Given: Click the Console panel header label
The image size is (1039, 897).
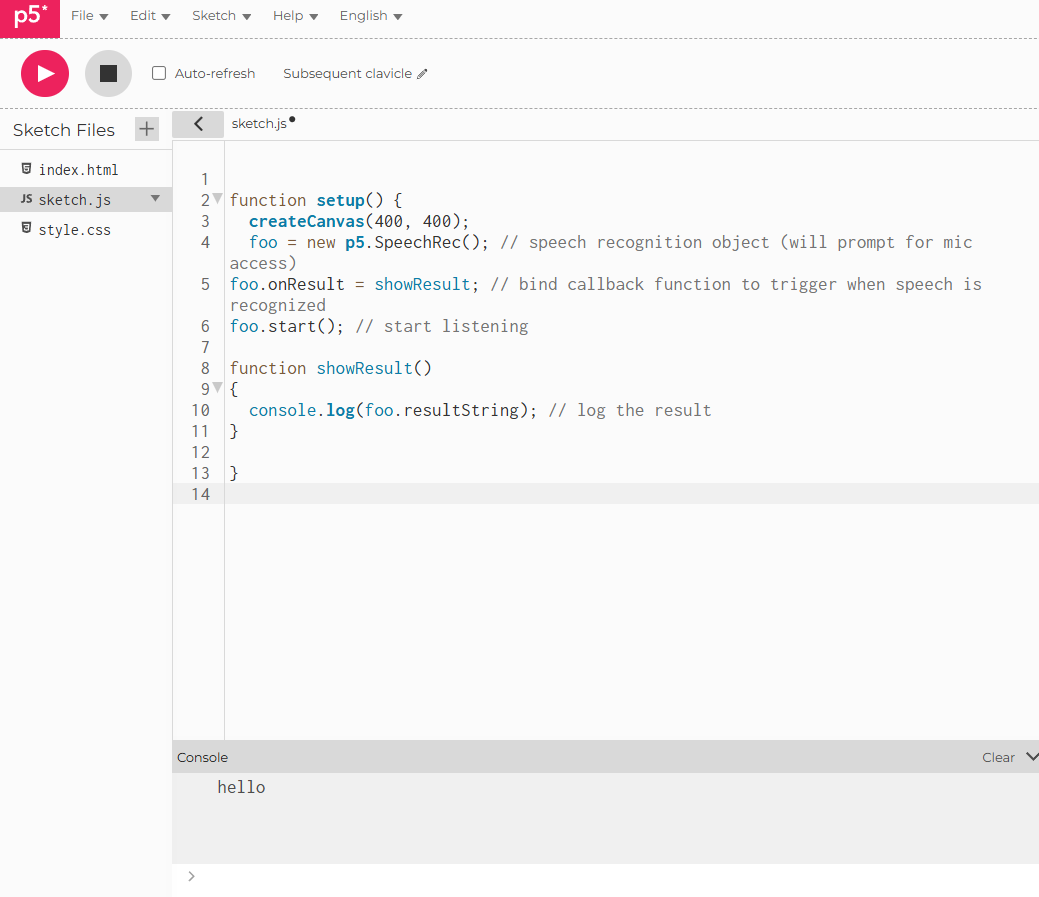Looking at the screenshot, I should pos(202,757).
